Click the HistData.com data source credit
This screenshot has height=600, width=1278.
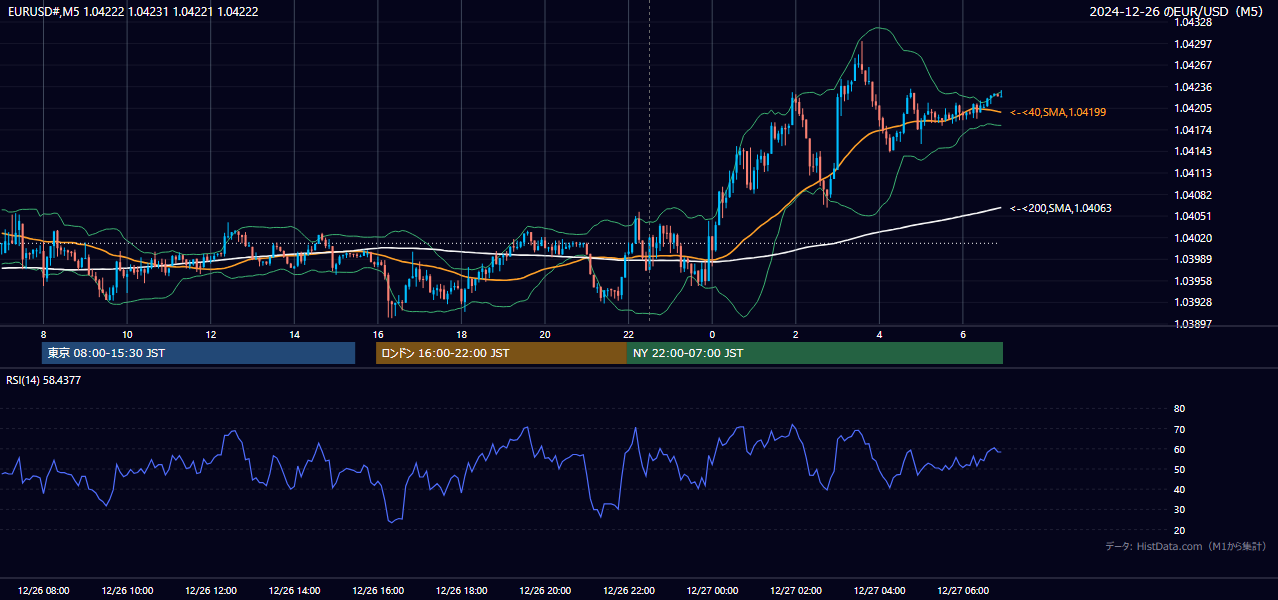click(1186, 546)
